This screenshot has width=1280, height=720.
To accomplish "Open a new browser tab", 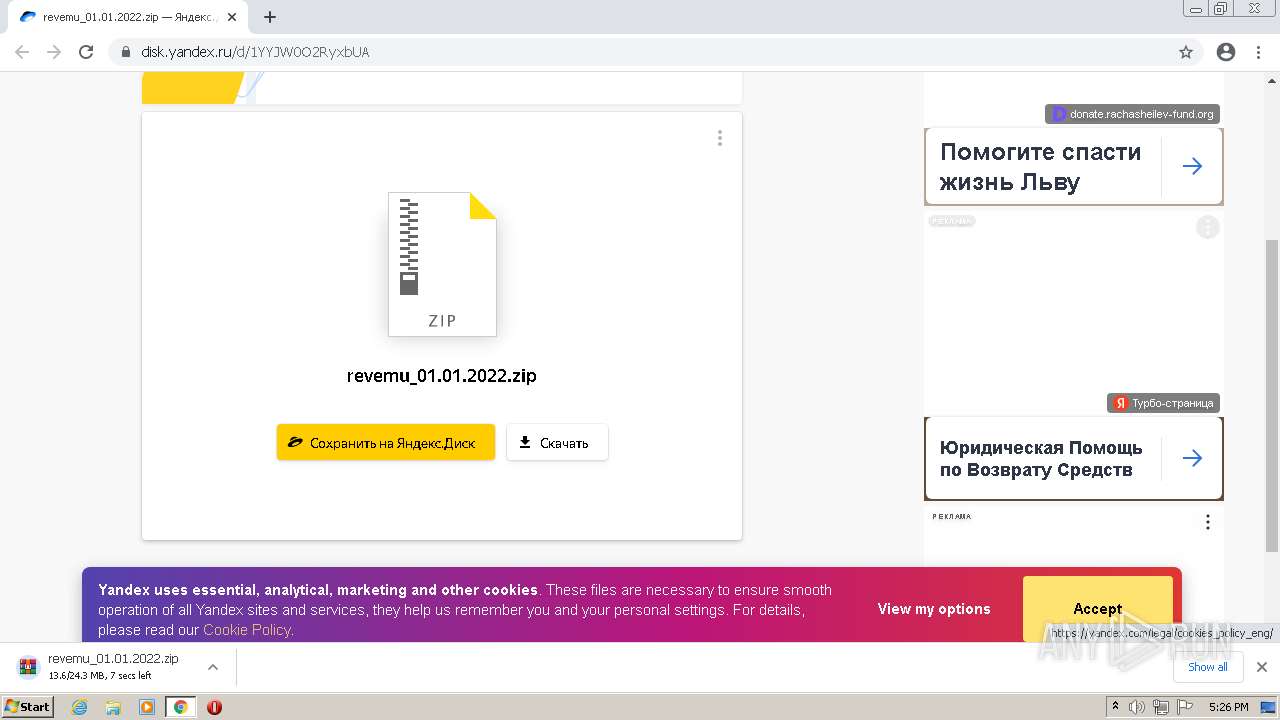I will pyautogui.click(x=270, y=17).
